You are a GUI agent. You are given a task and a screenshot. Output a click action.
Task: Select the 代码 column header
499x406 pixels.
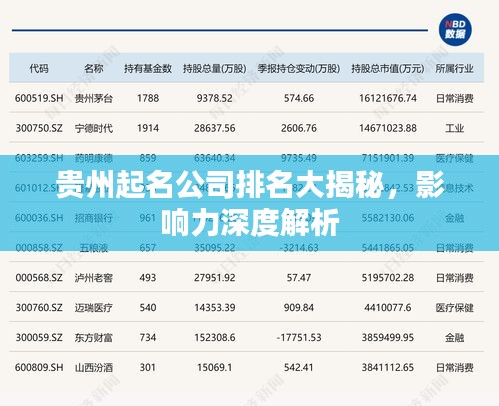pyautogui.click(x=39, y=68)
